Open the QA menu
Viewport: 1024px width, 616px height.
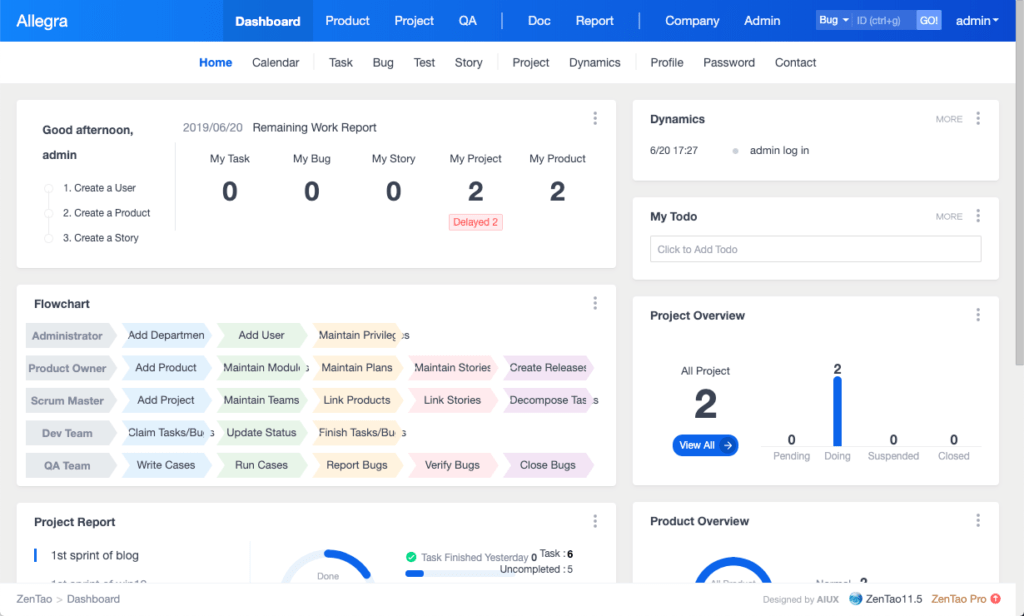tap(467, 20)
